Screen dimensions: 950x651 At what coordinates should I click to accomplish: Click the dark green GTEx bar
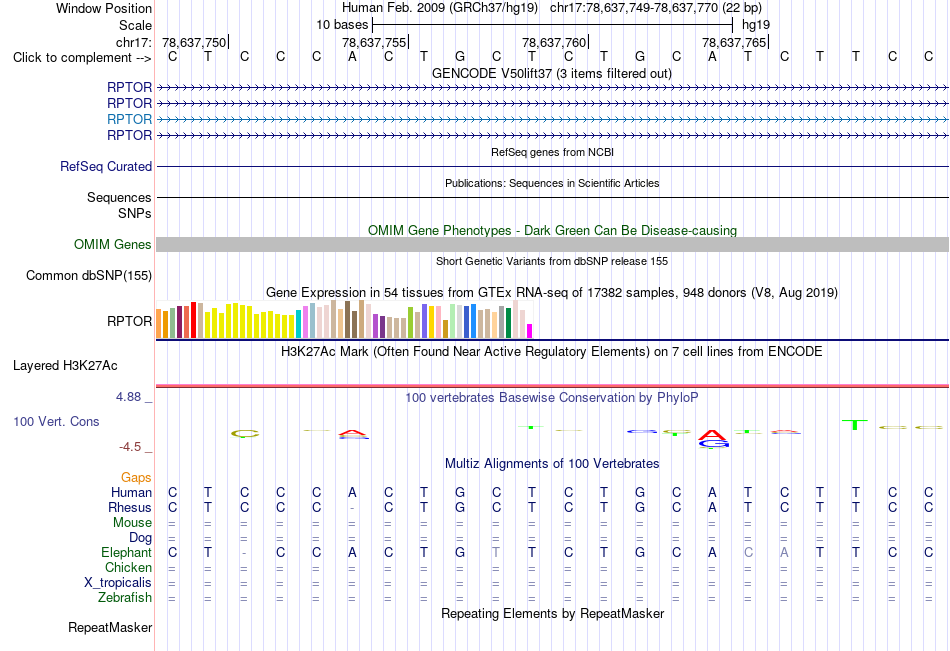(x=508, y=323)
